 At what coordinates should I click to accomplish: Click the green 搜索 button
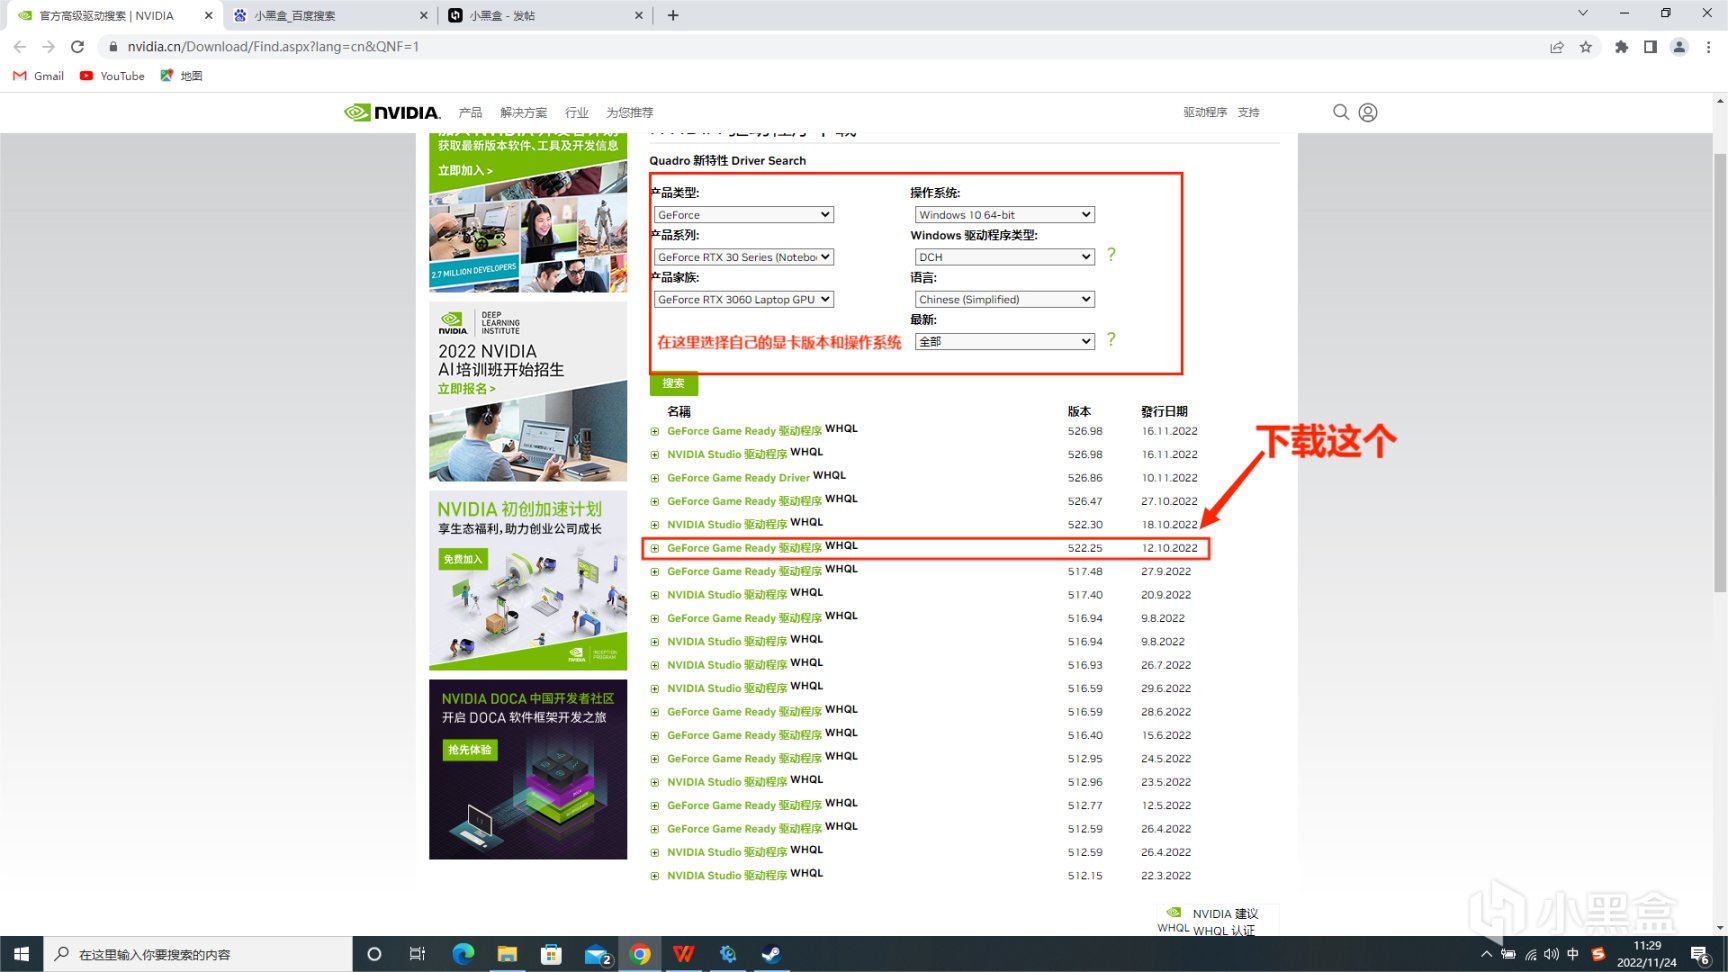(674, 383)
